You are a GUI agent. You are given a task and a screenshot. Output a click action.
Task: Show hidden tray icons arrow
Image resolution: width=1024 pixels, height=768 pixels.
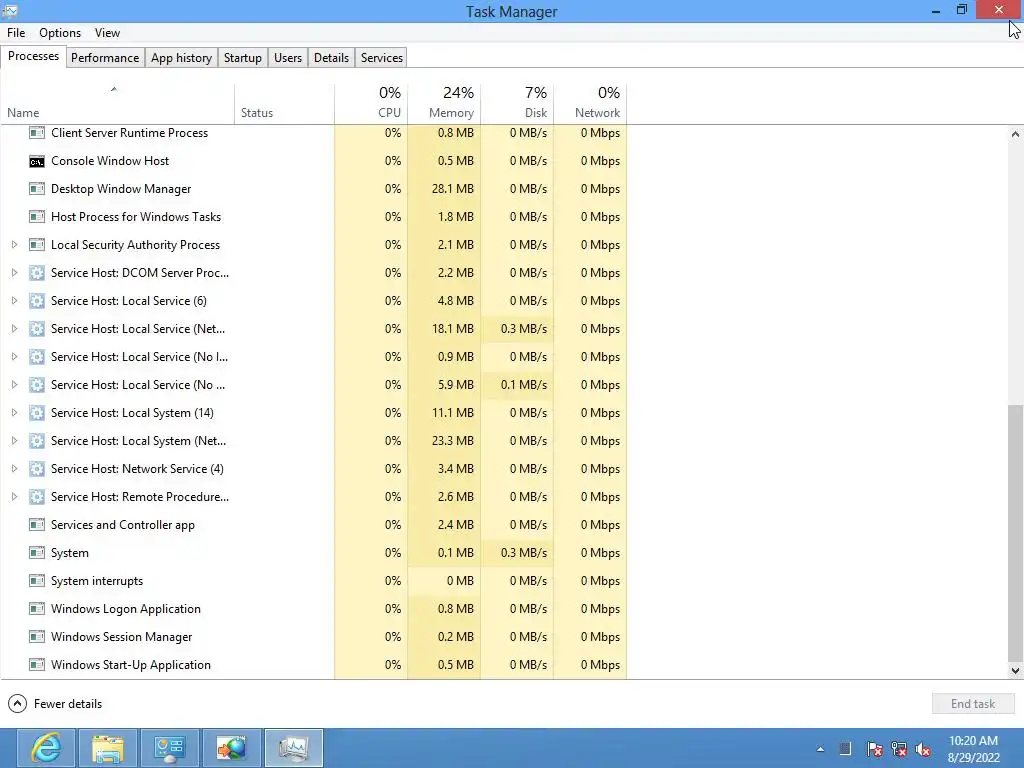coord(820,749)
